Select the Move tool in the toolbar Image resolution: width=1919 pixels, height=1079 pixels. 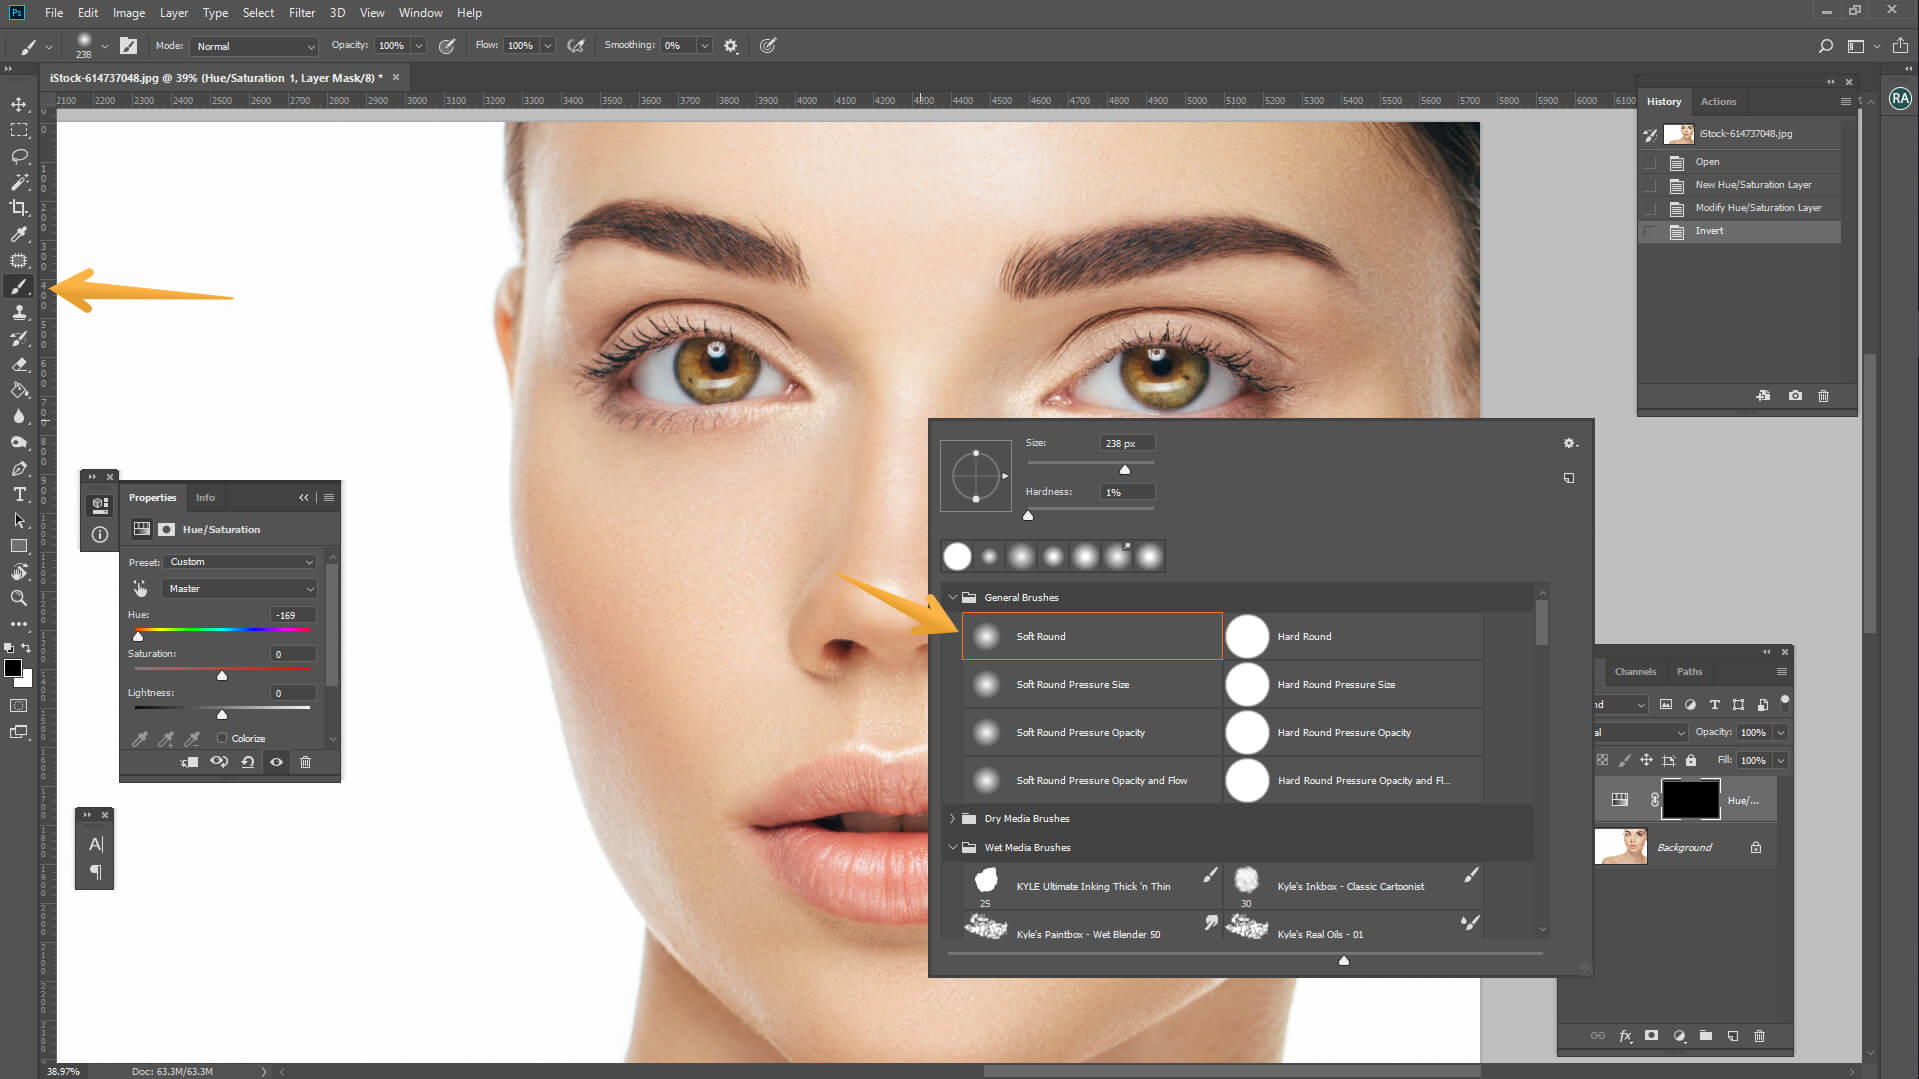pos(18,103)
